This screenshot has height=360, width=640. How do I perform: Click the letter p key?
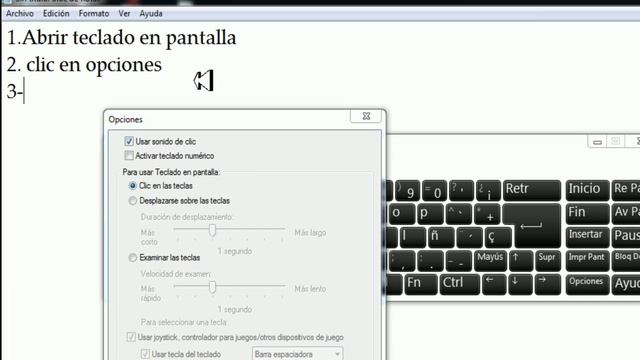click(x=430, y=213)
